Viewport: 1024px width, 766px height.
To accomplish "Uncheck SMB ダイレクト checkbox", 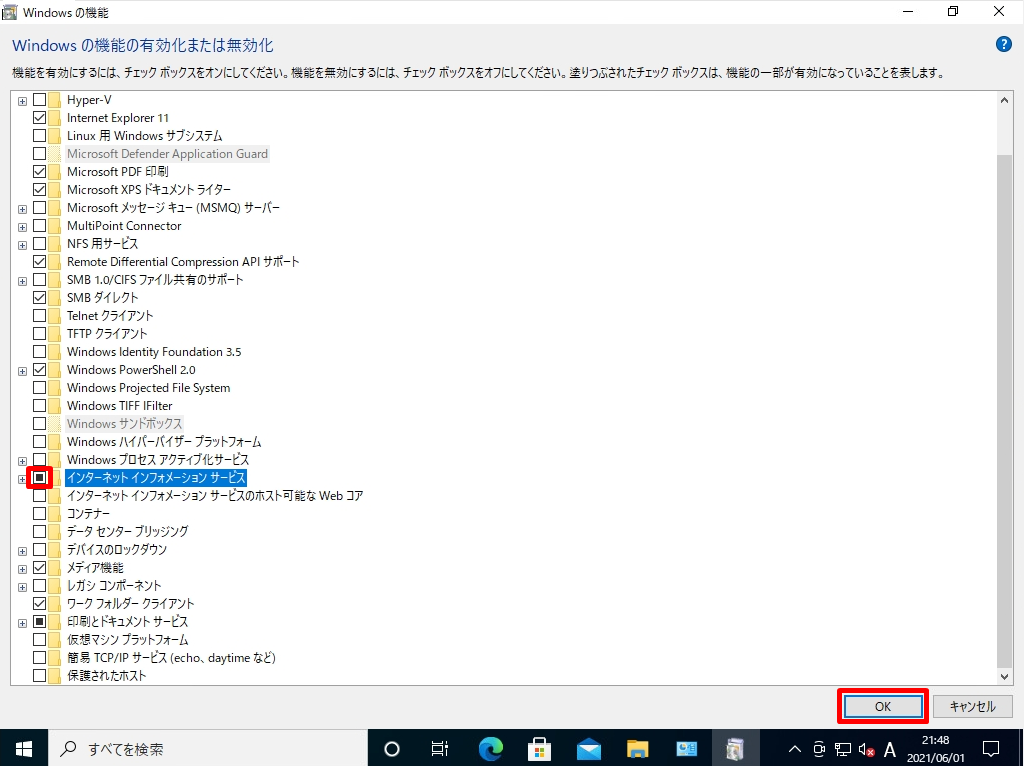I will (x=39, y=298).
